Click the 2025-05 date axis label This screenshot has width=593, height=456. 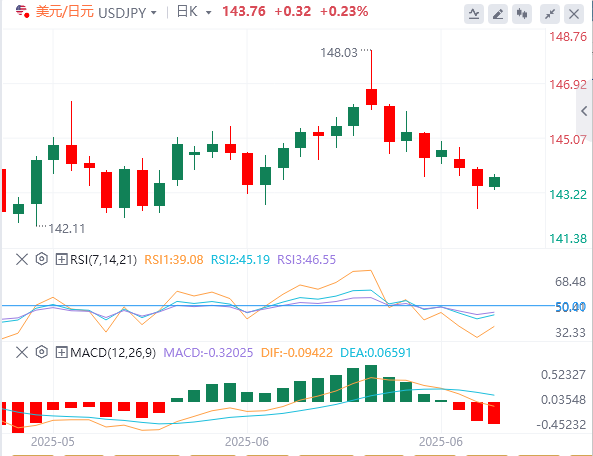(53, 442)
